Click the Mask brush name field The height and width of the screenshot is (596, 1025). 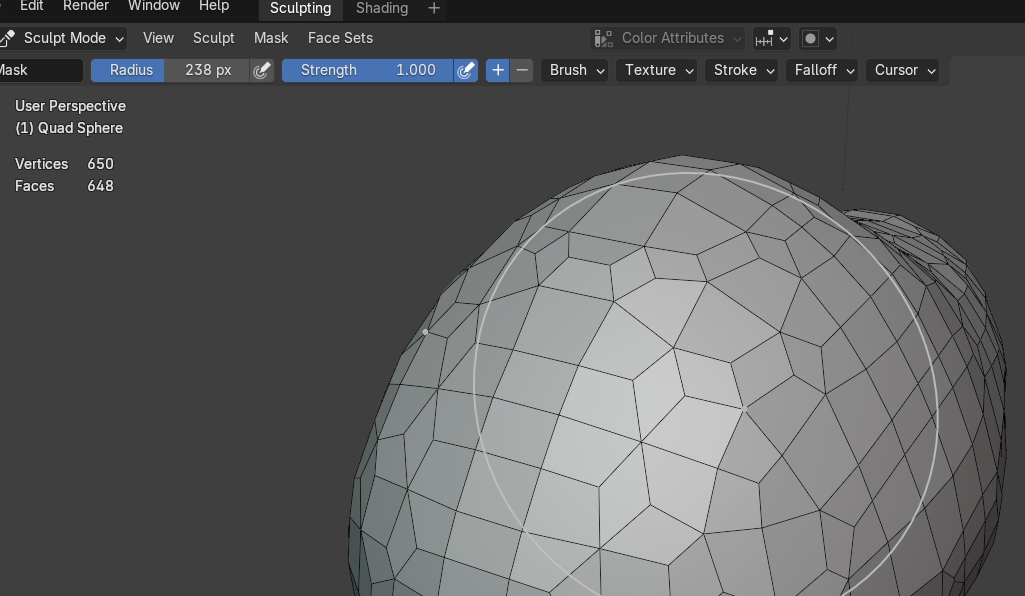coord(41,71)
